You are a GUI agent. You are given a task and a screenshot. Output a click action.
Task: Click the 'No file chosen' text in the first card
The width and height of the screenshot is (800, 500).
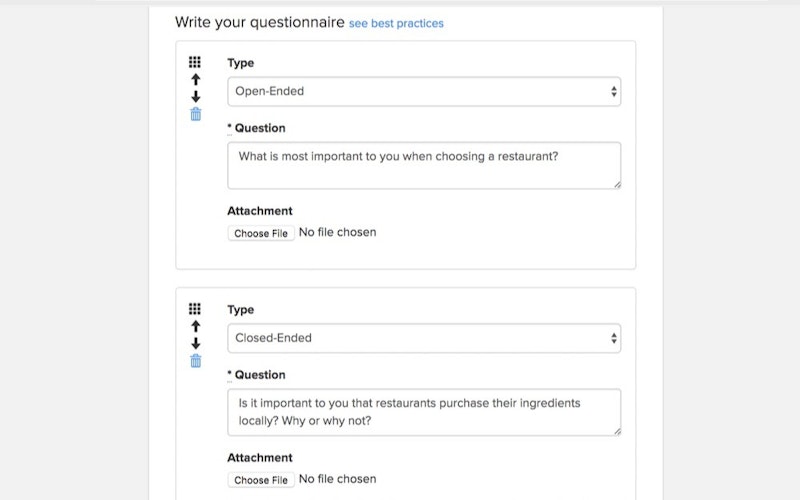(337, 232)
